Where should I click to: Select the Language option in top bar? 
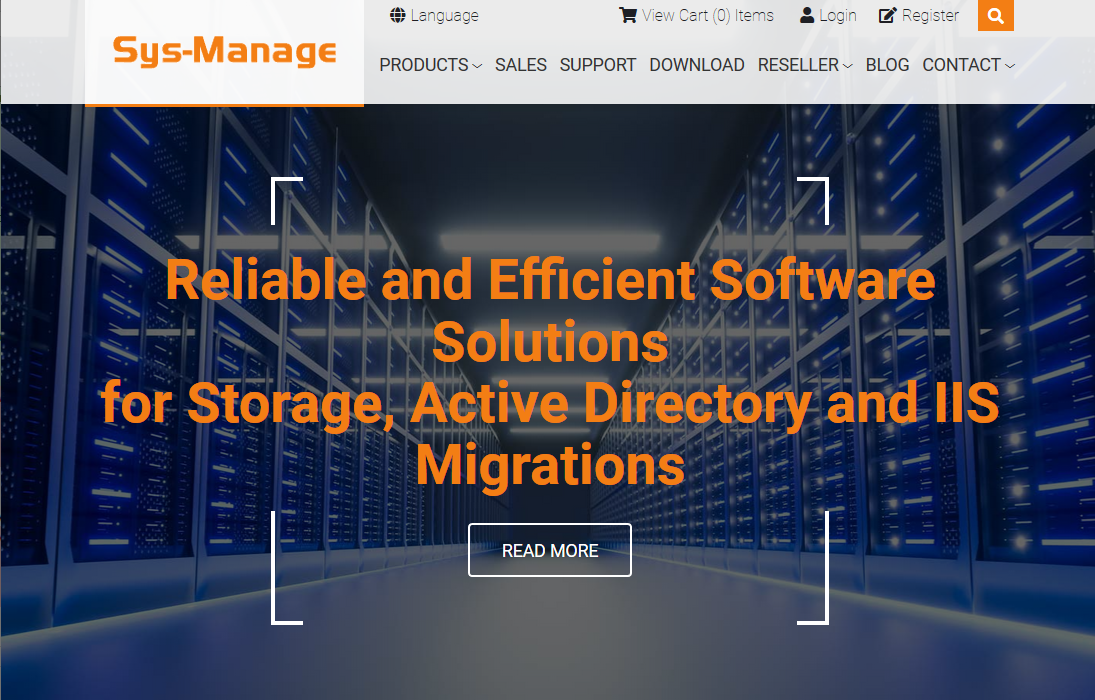coord(444,15)
